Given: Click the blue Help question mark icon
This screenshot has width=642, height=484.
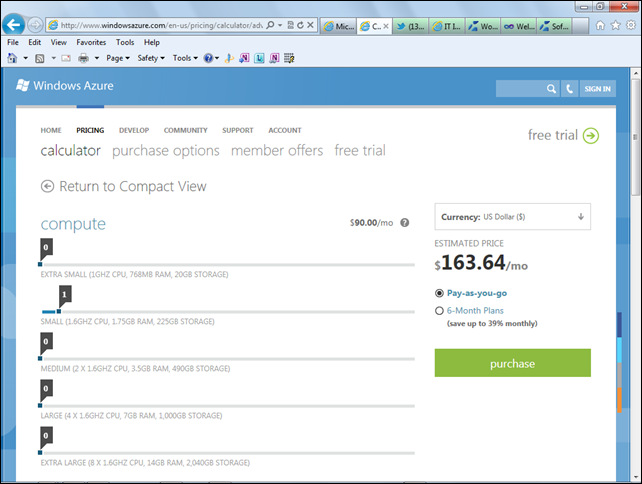Looking at the screenshot, I should coord(208,58).
